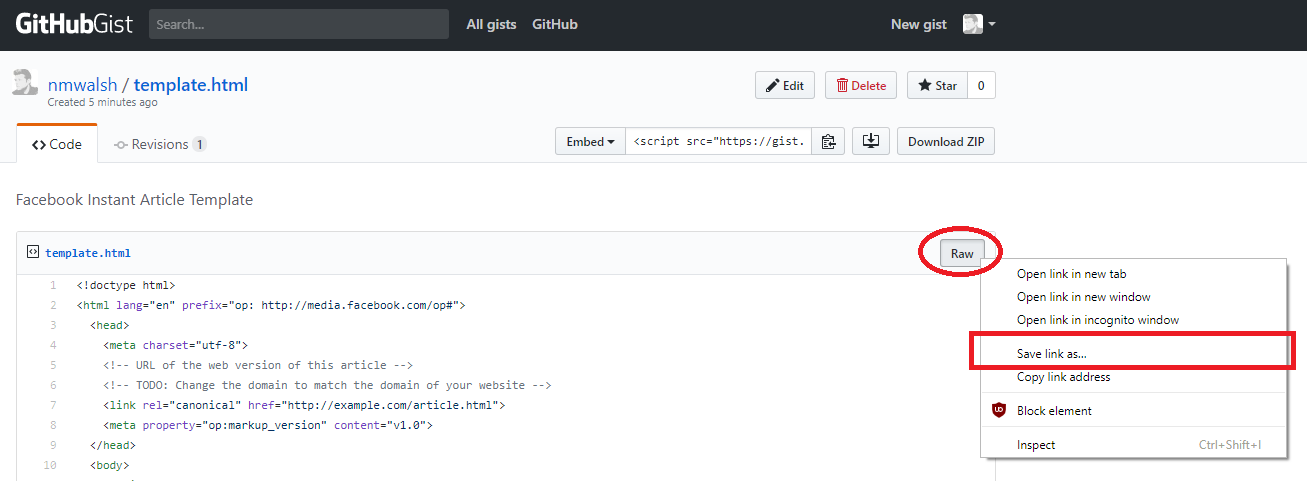Image resolution: width=1307 pixels, height=481 pixels.
Task: Click the red Delete button
Action: [861, 86]
